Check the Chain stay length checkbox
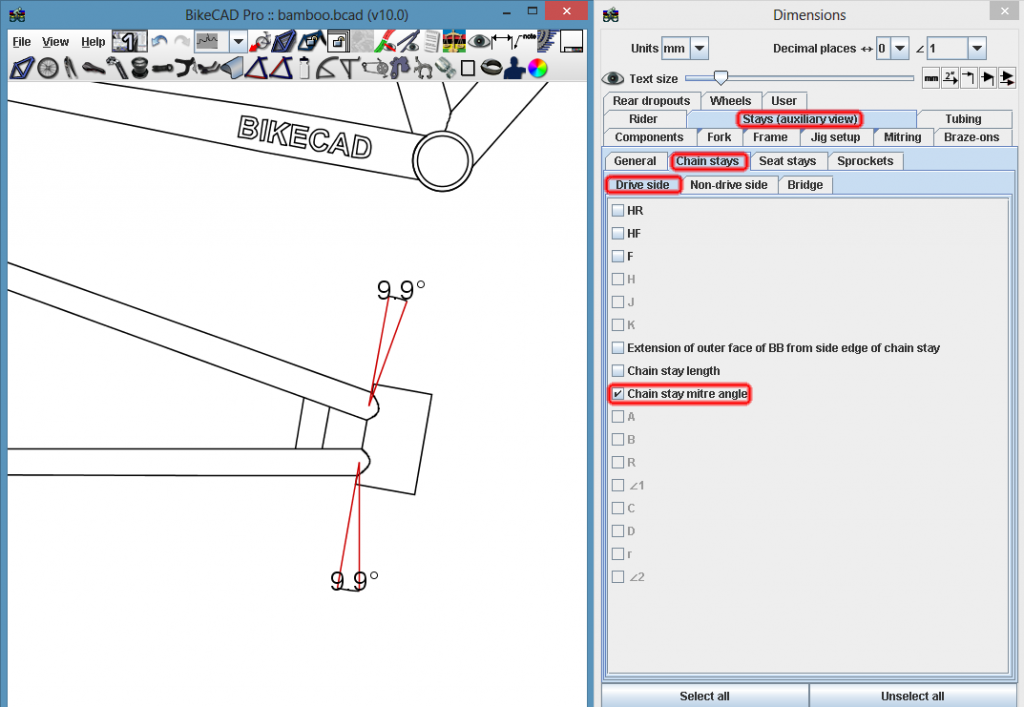1024x707 pixels. (618, 370)
